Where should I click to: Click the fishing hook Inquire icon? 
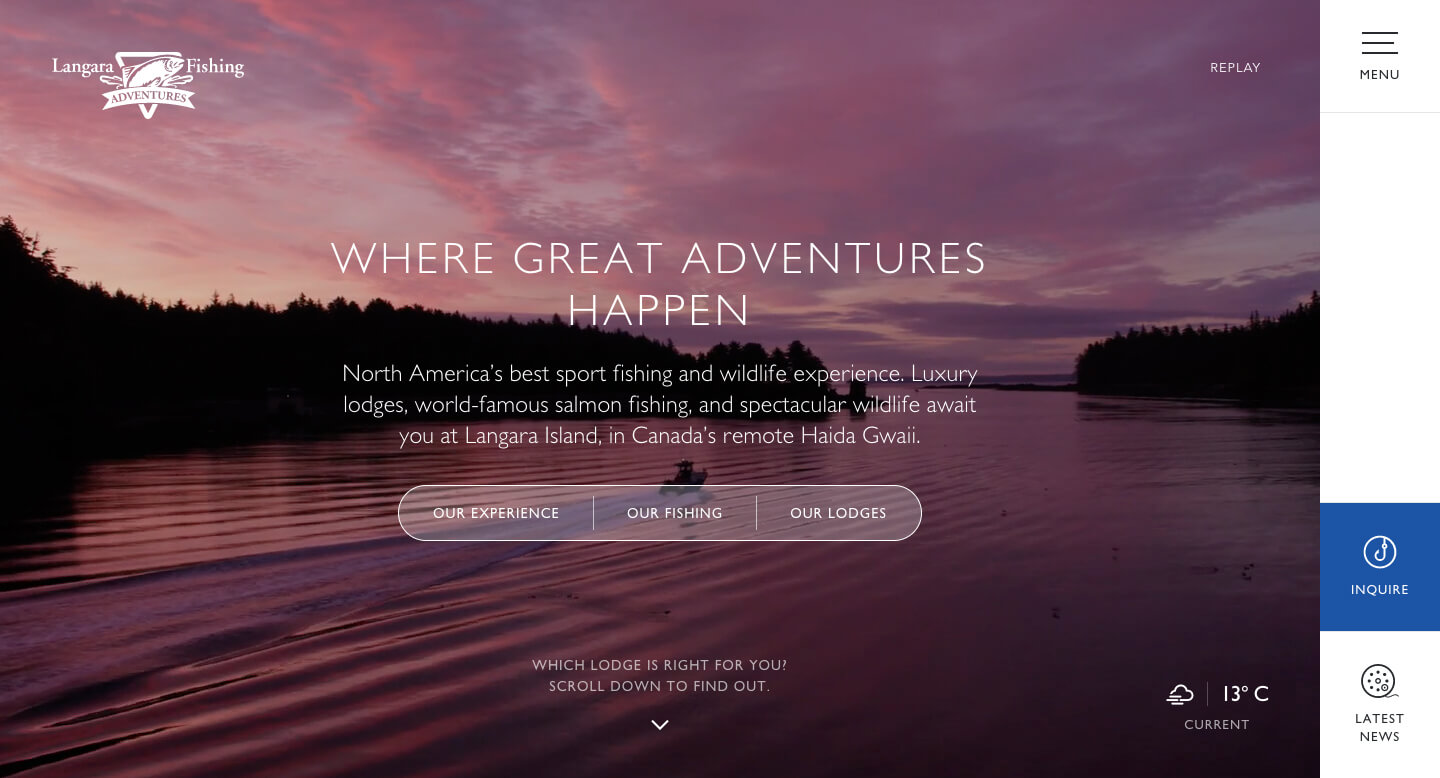1379,552
